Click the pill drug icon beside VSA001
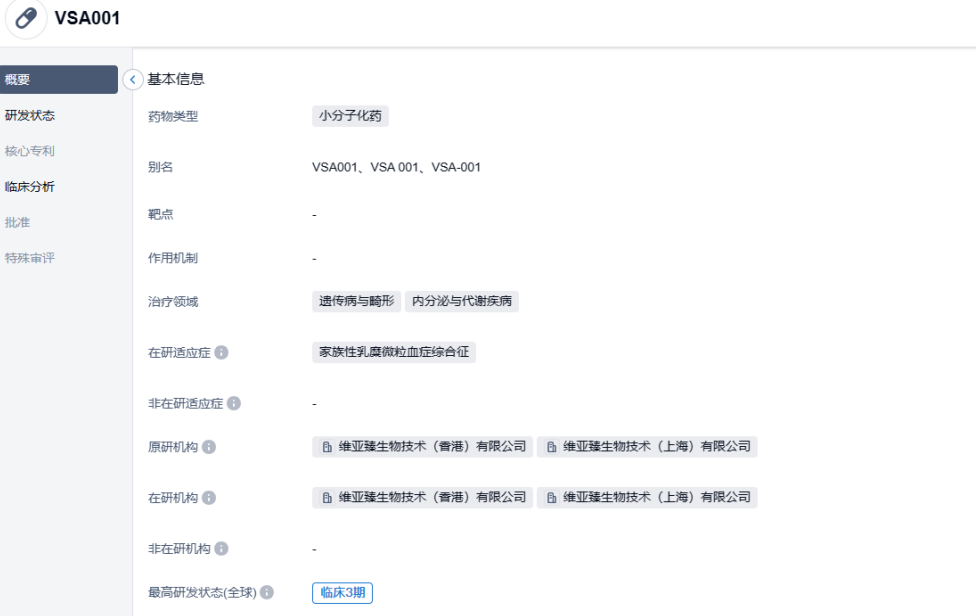The height and width of the screenshot is (616, 976). [x=27, y=19]
